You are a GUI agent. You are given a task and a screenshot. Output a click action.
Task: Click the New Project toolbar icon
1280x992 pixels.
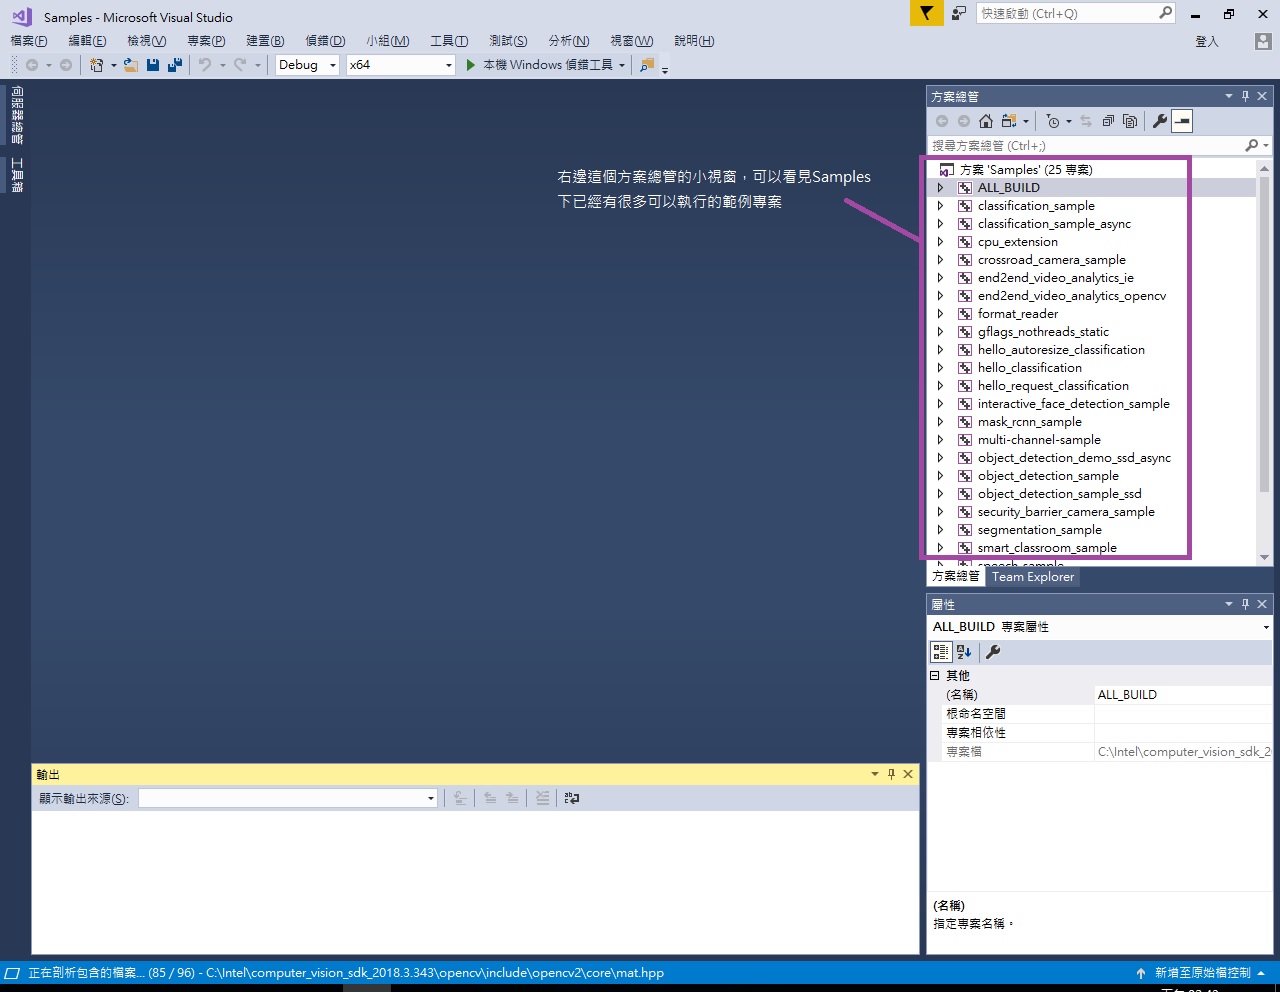pyautogui.click(x=97, y=65)
